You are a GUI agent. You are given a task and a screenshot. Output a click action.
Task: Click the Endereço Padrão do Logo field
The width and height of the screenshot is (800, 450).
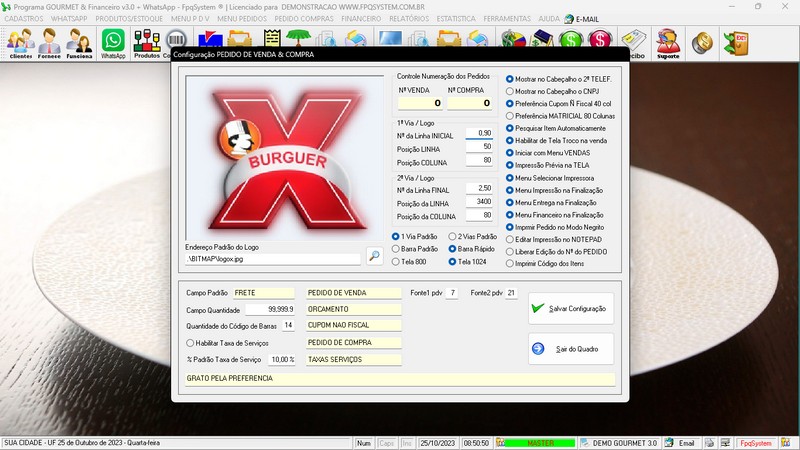pos(272,259)
